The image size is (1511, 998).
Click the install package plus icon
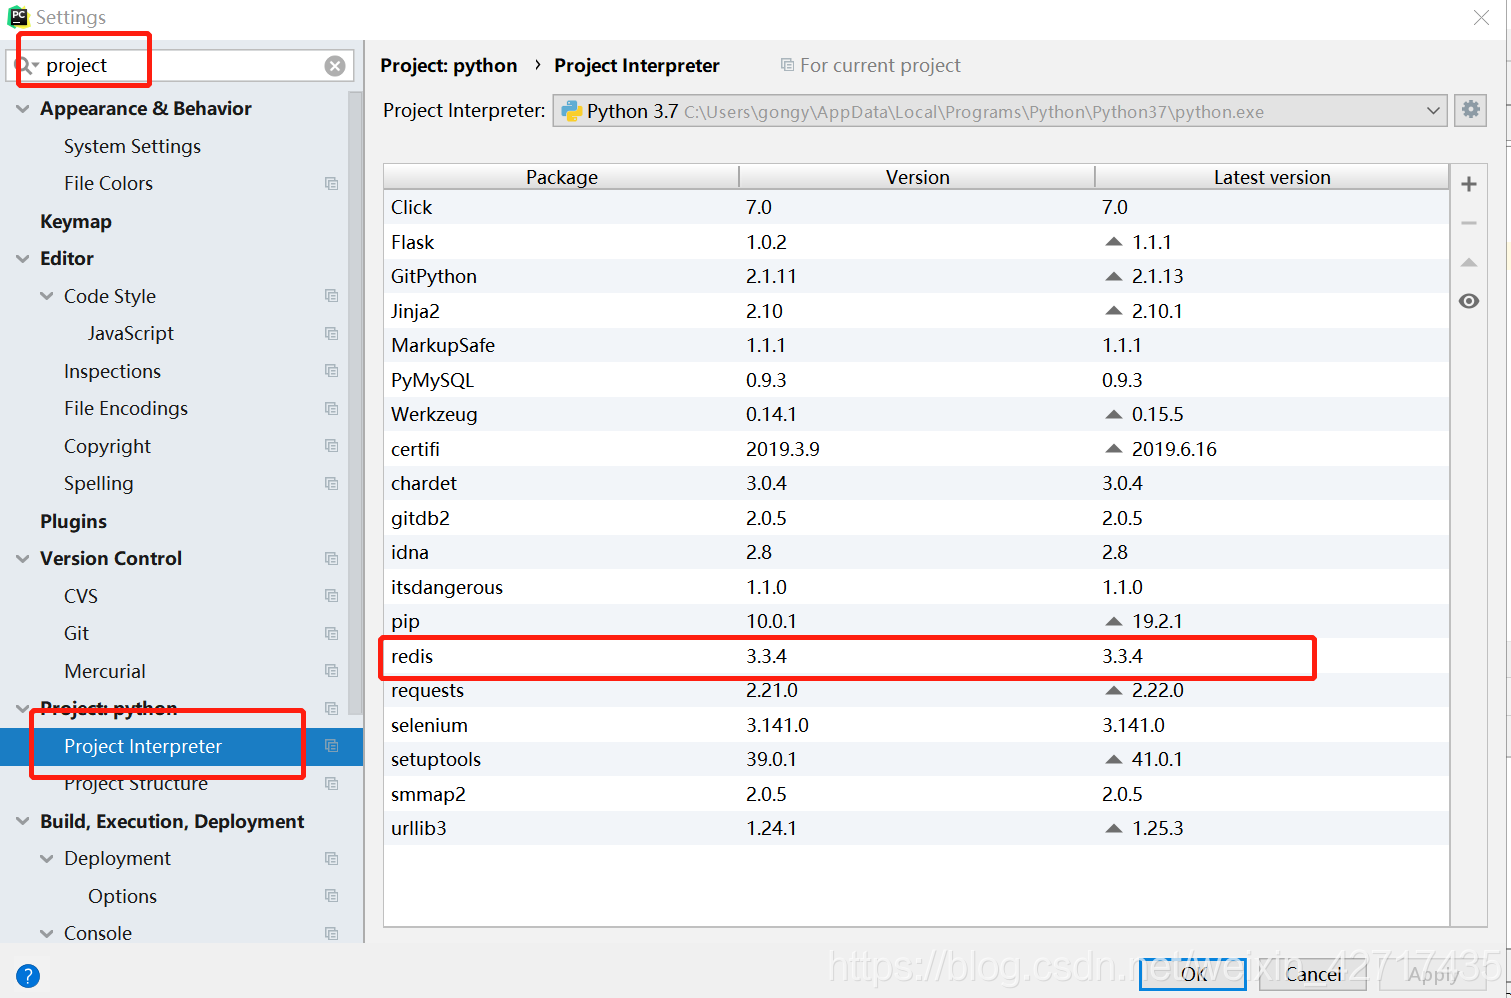[1469, 184]
